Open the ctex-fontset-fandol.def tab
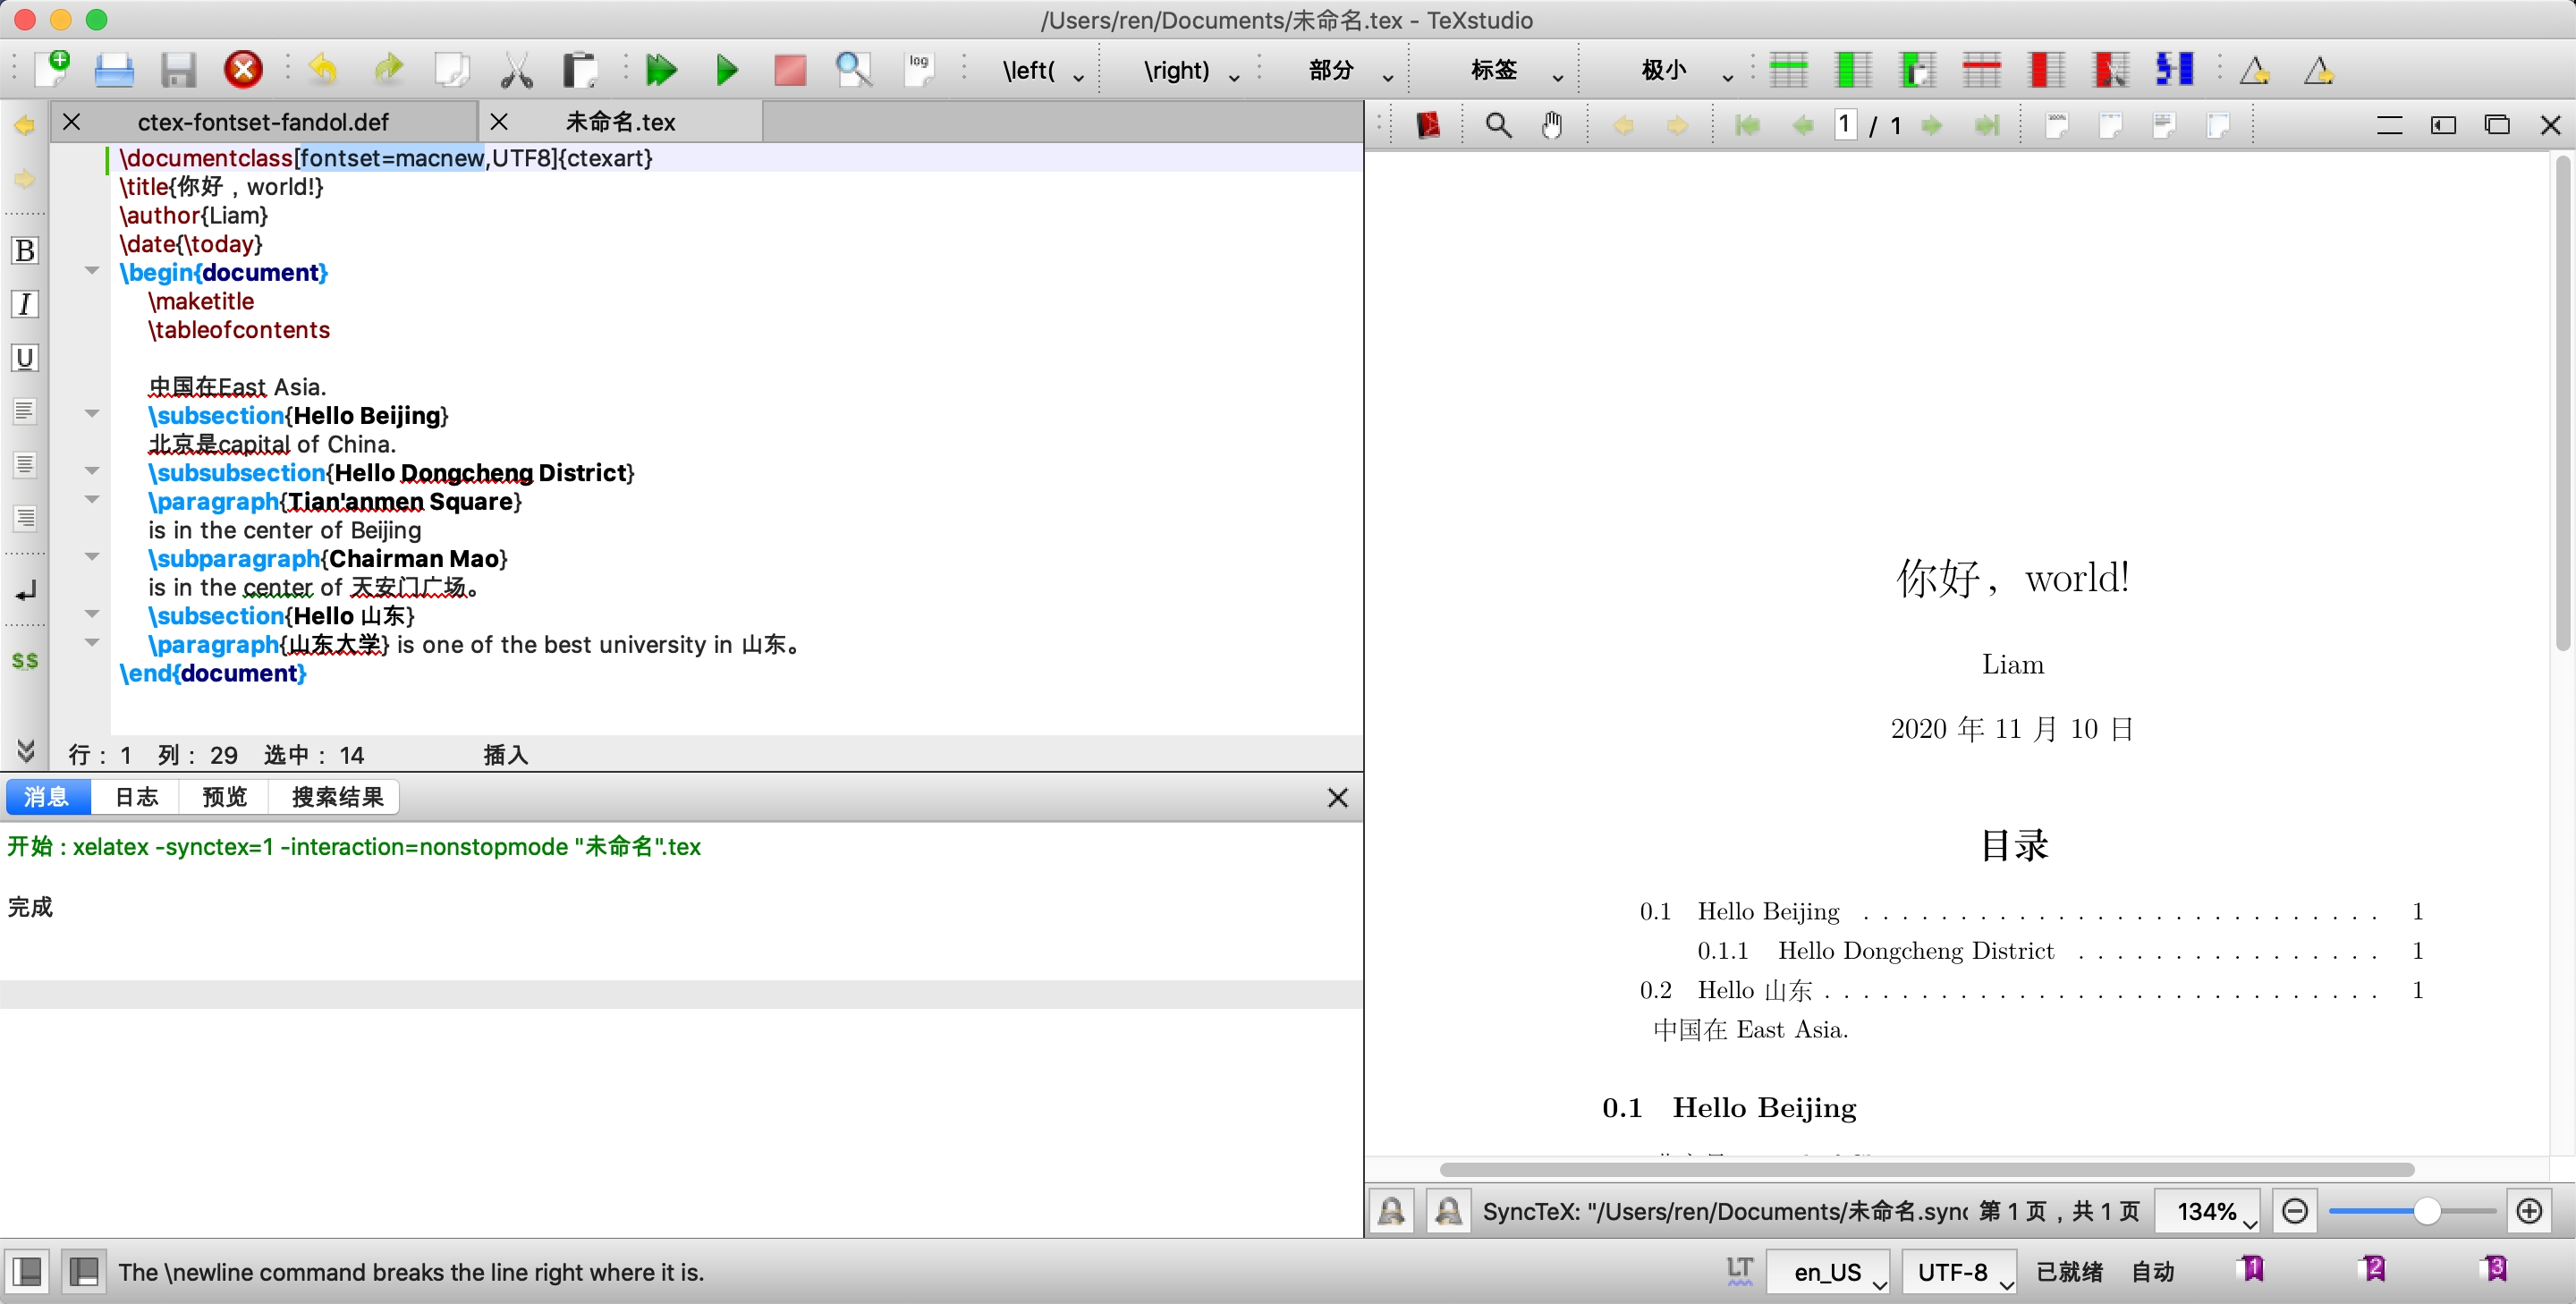The image size is (2576, 1304). pos(263,121)
